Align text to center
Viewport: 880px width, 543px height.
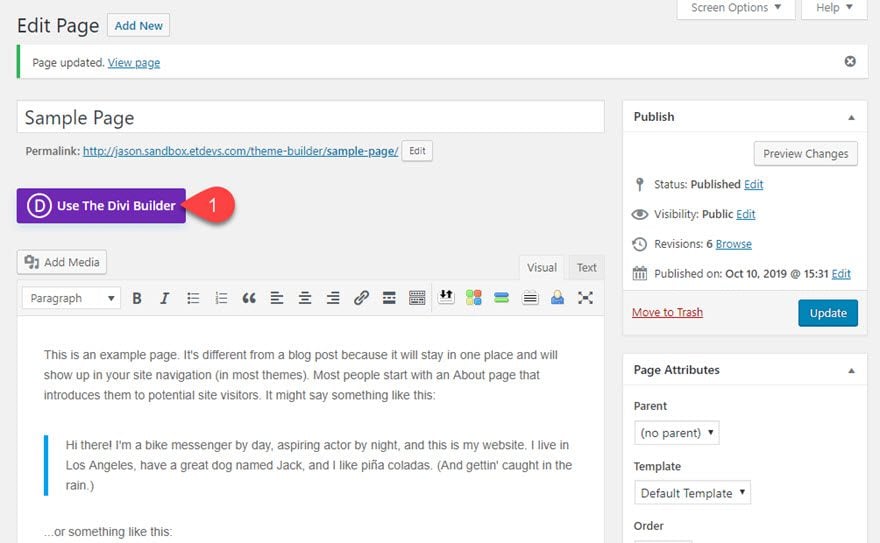click(305, 298)
